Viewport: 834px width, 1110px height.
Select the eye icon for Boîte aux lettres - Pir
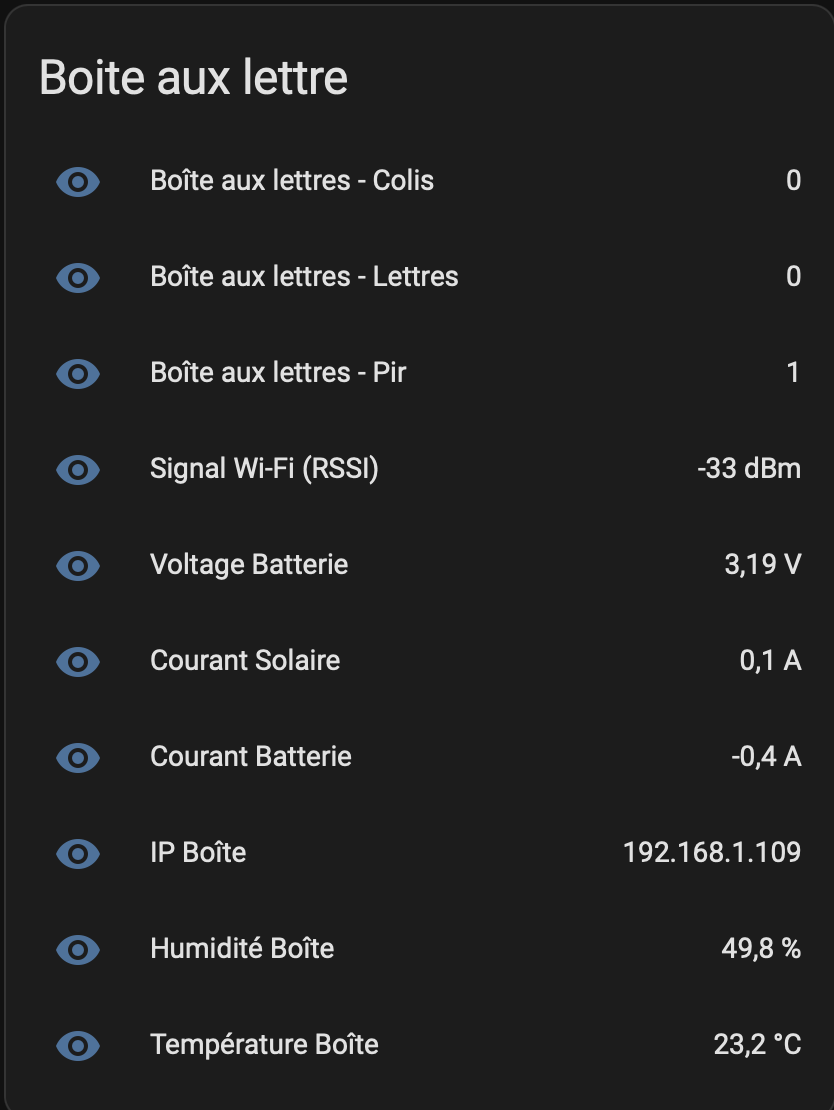pos(78,374)
